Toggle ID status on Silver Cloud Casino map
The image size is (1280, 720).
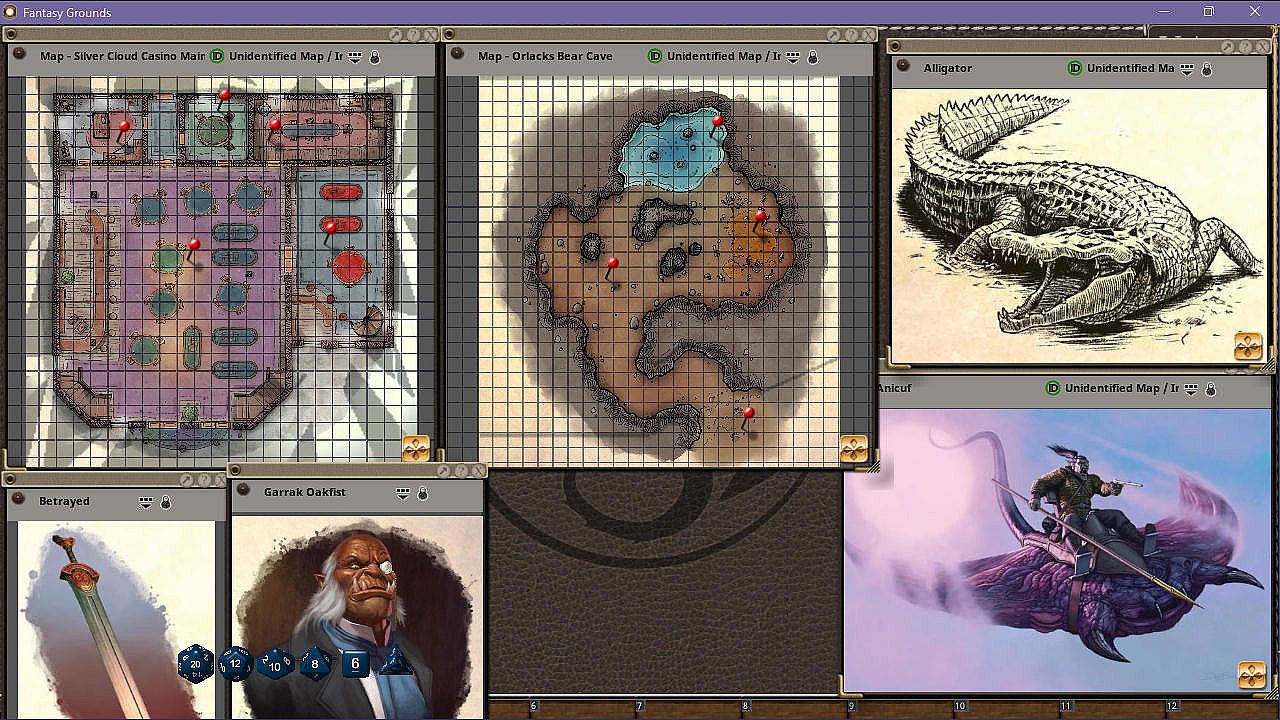pos(217,56)
